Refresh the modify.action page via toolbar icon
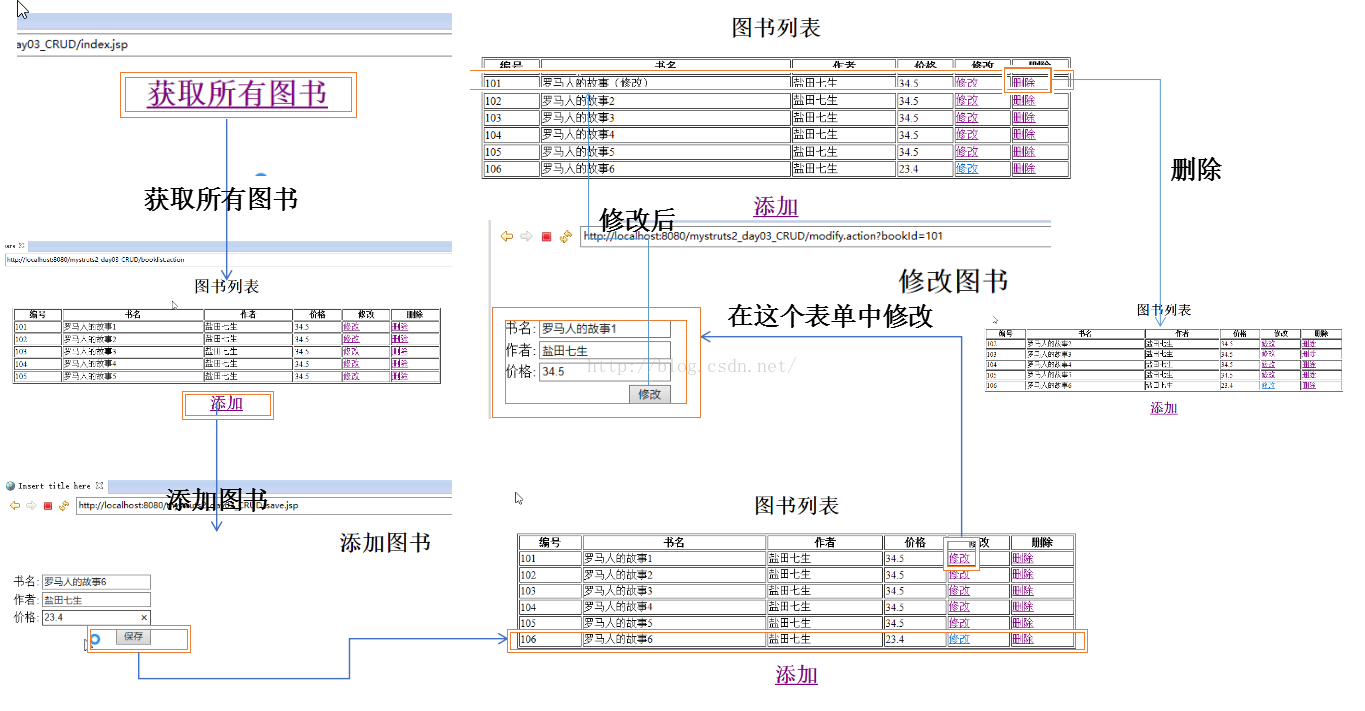The height and width of the screenshot is (711, 1365). click(x=566, y=236)
